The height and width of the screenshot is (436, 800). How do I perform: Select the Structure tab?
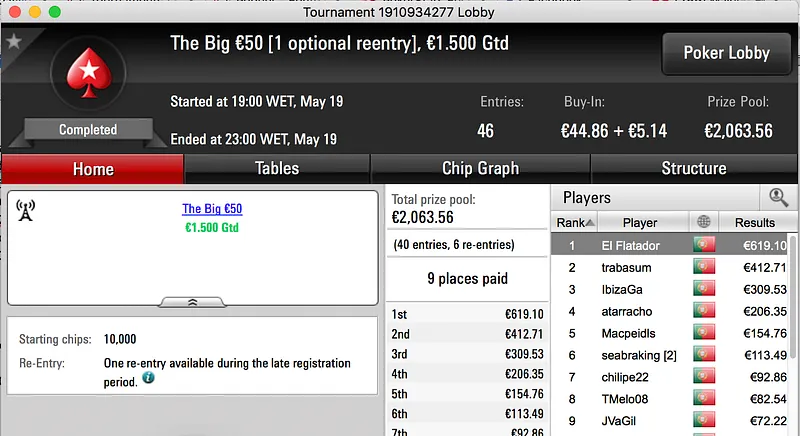693,169
